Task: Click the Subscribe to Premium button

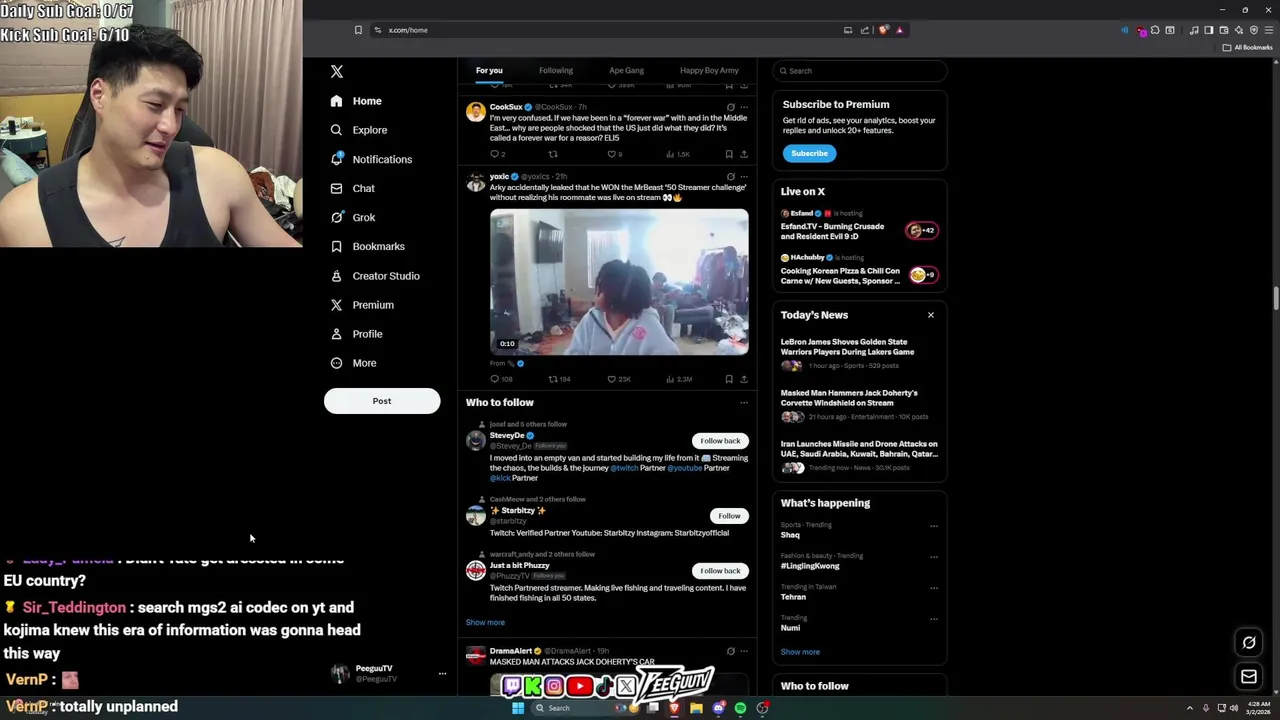Action: (x=809, y=153)
